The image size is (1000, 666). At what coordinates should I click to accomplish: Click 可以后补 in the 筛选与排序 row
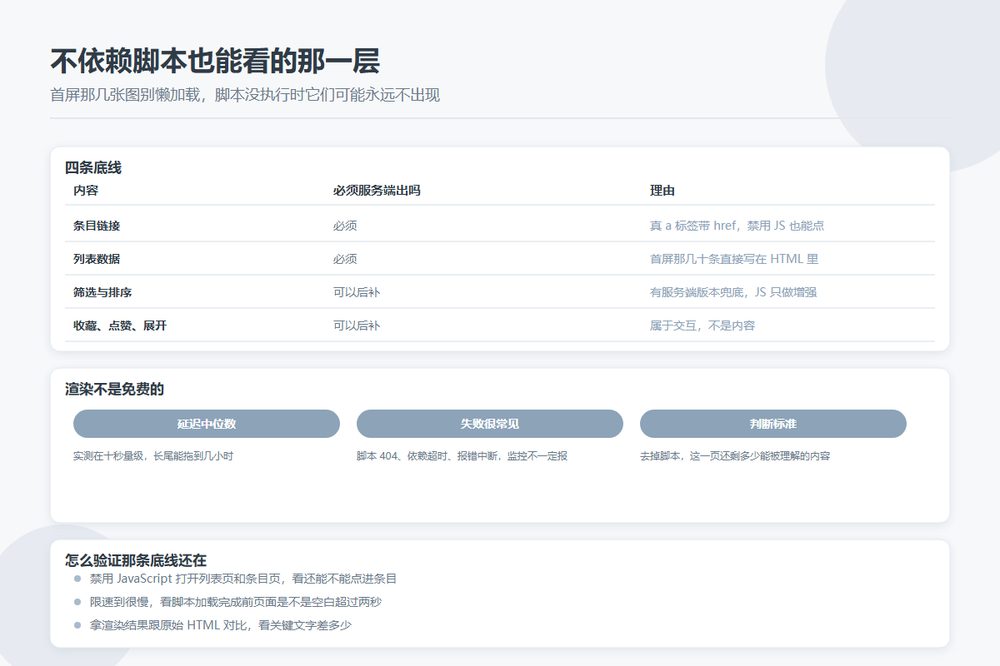click(x=357, y=292)
